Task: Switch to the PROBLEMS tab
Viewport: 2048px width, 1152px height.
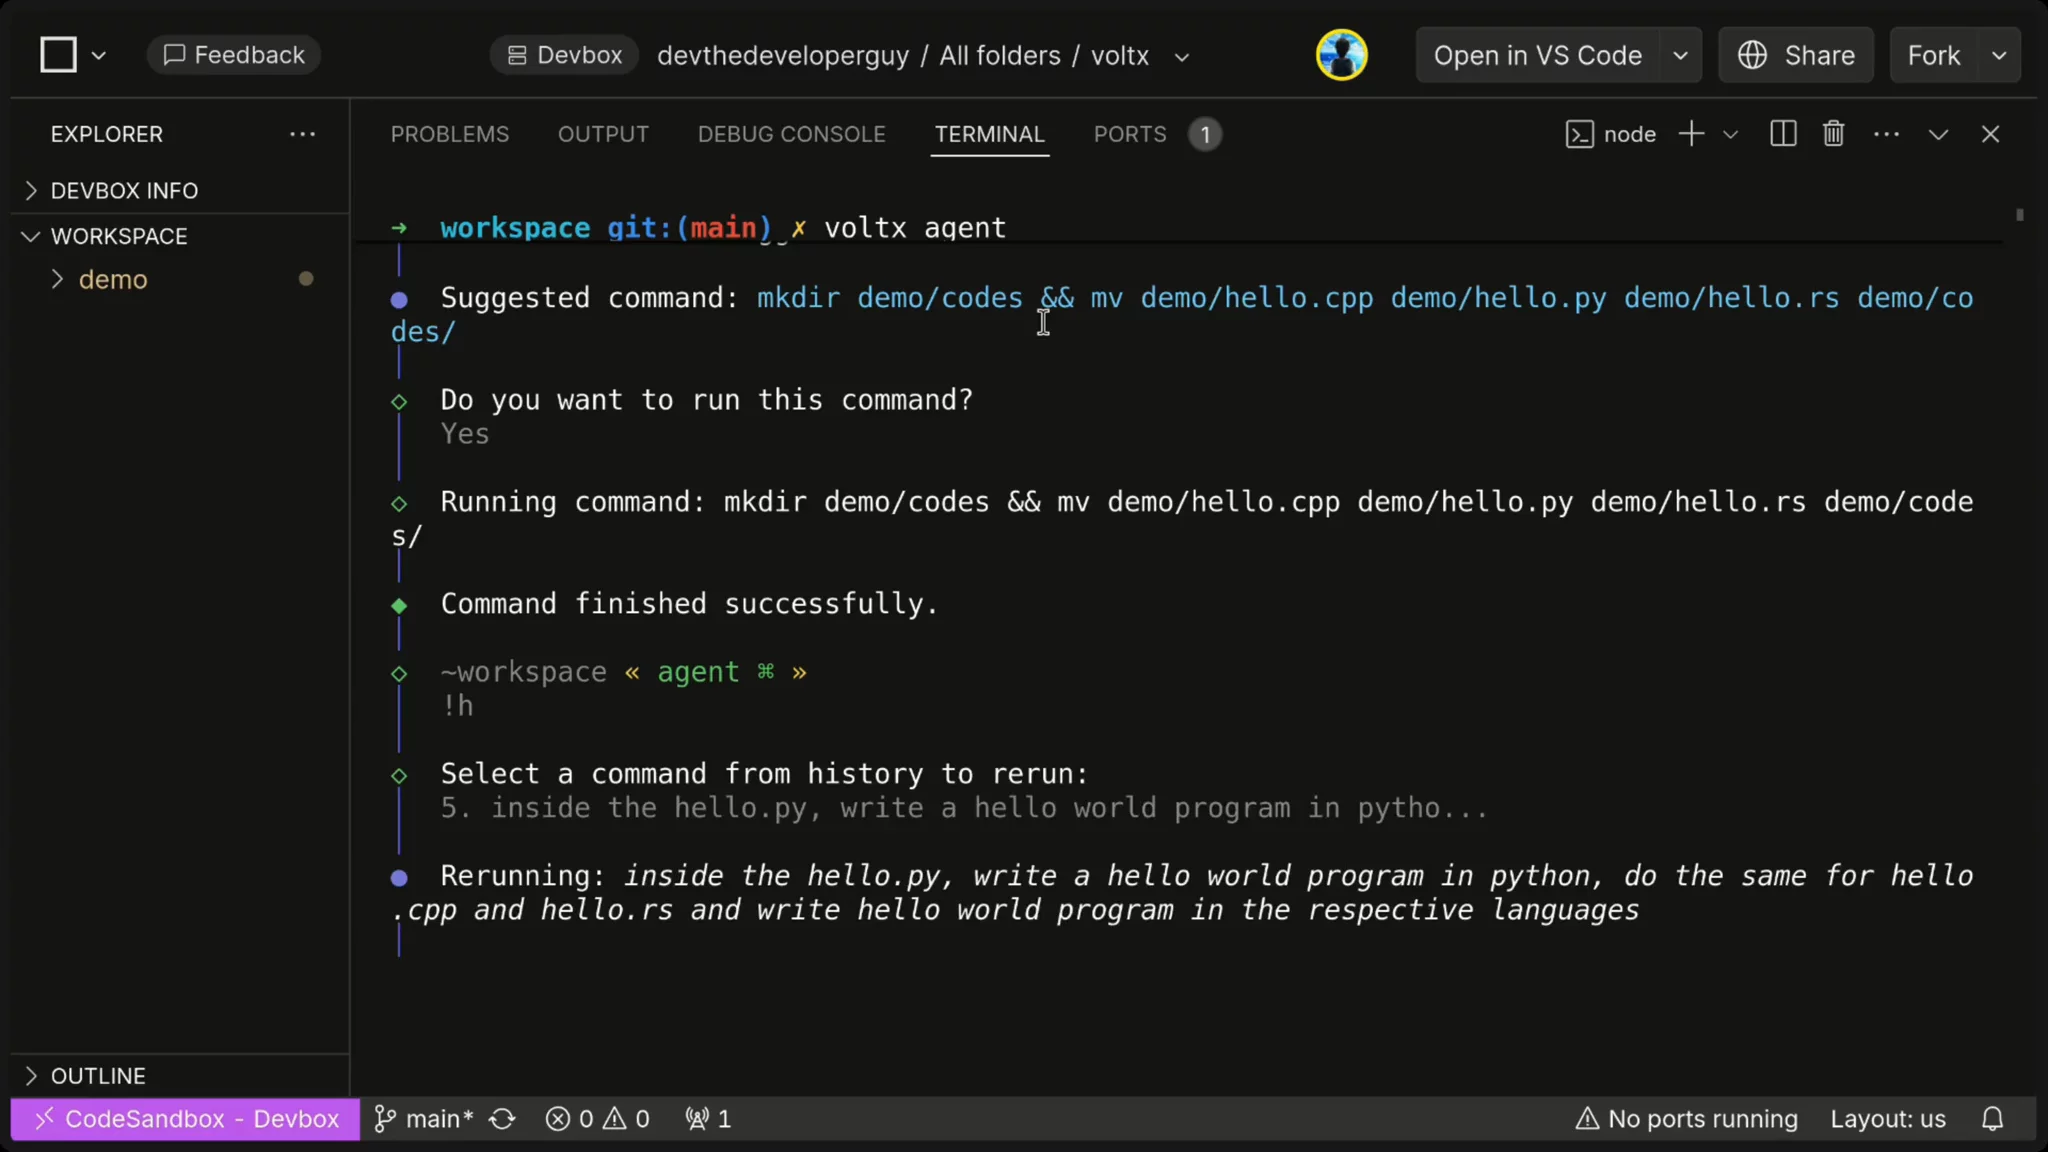Action: coord(449,134)
